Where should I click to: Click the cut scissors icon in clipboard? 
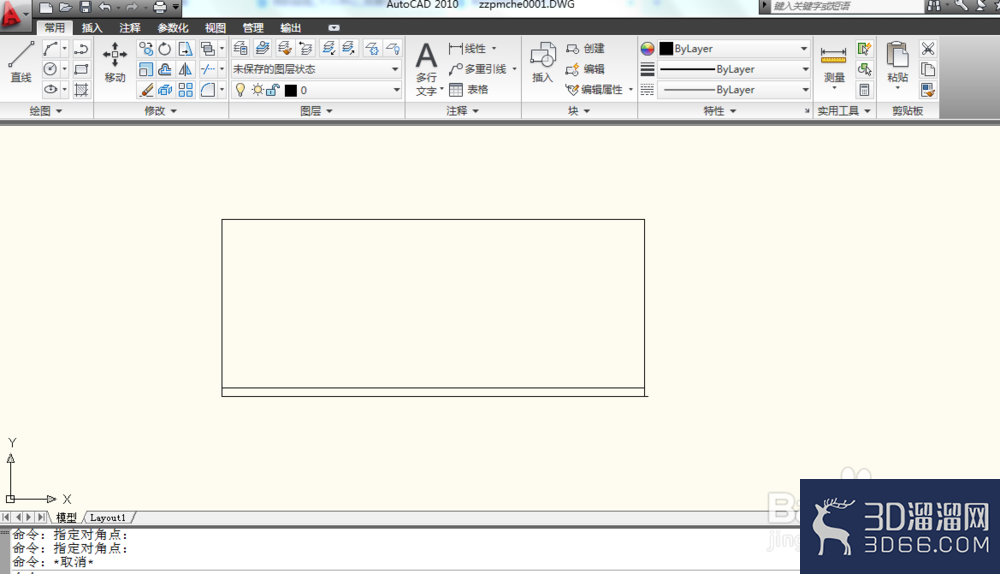pyautogui.click(x=928, y=48)
